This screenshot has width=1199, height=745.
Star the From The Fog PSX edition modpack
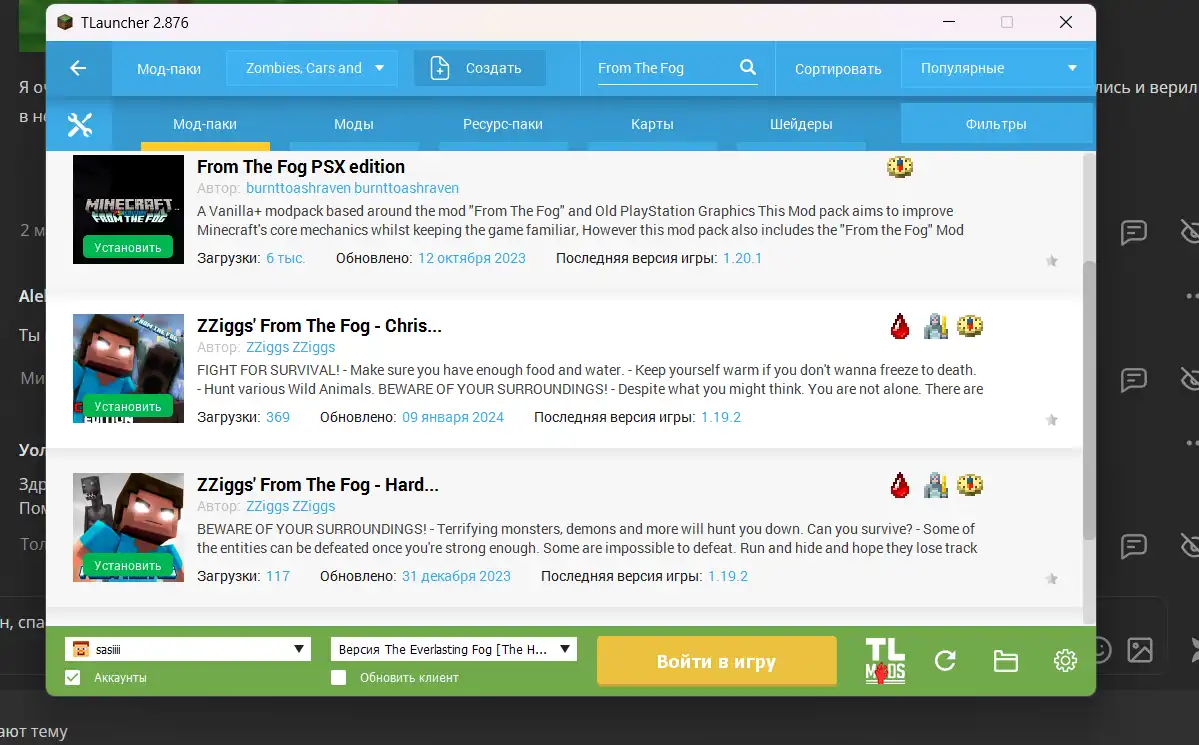[x=1051, y=261]
